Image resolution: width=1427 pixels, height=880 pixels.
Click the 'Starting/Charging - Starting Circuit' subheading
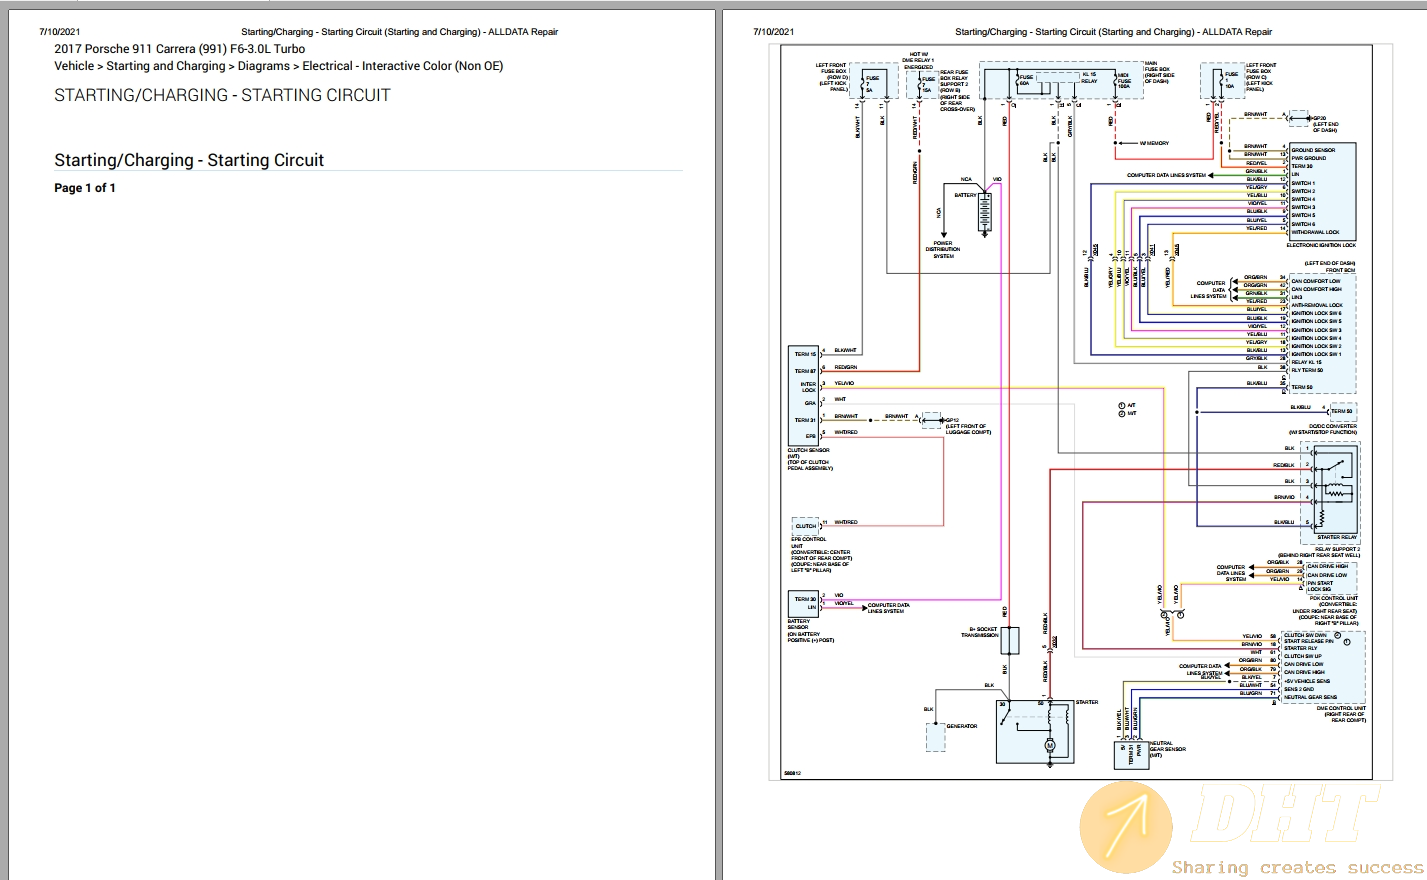(x=189, y=160)
